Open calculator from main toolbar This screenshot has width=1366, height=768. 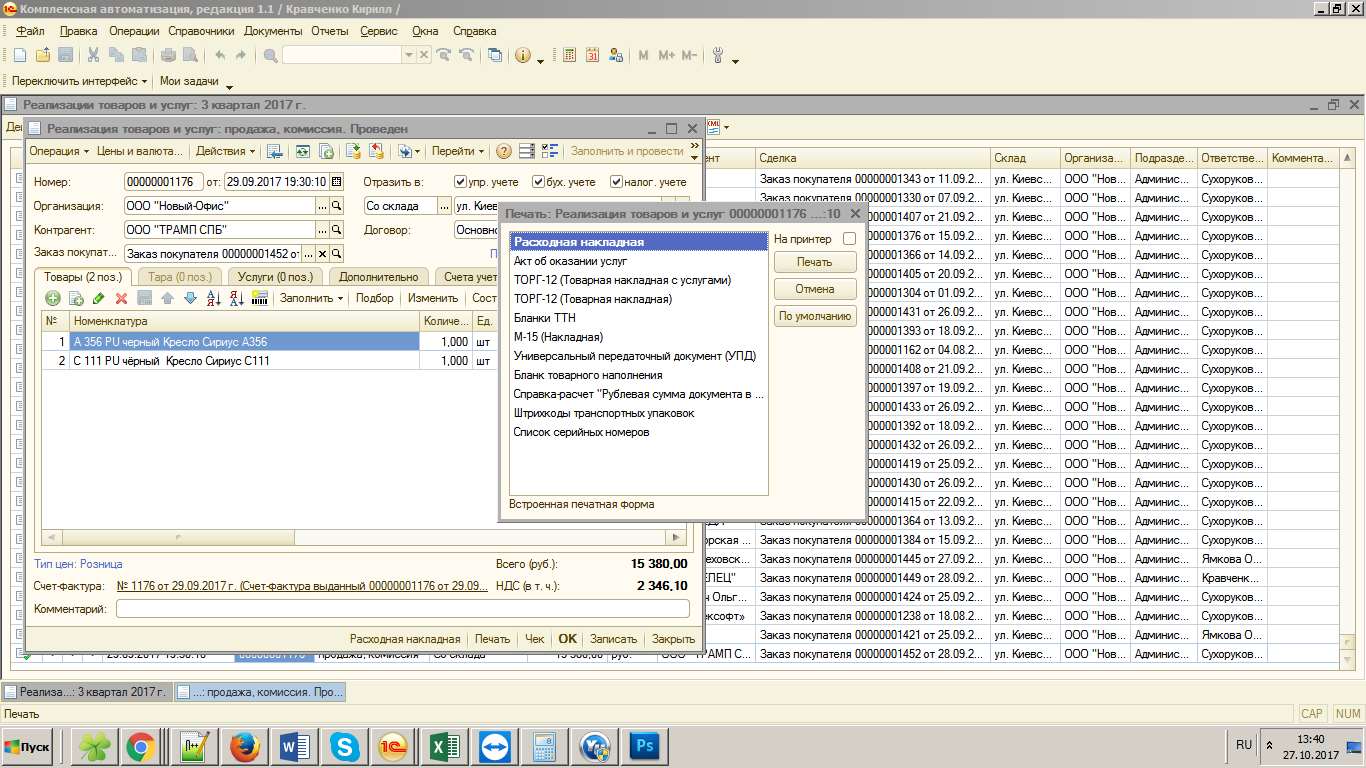click(x=569, y=56)
